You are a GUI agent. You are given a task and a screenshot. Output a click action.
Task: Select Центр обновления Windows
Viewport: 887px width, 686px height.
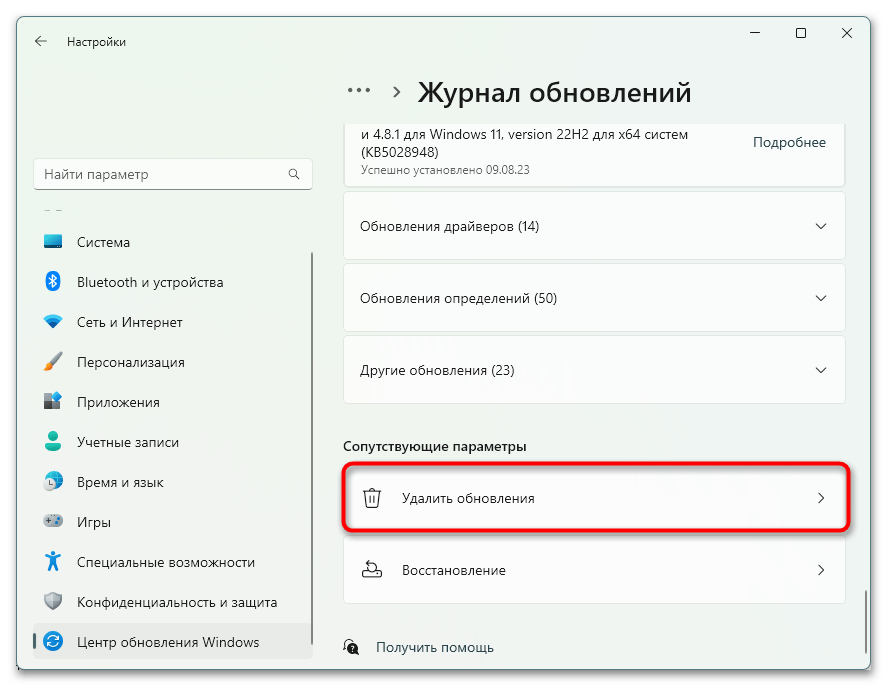click(x=173, y=642)
